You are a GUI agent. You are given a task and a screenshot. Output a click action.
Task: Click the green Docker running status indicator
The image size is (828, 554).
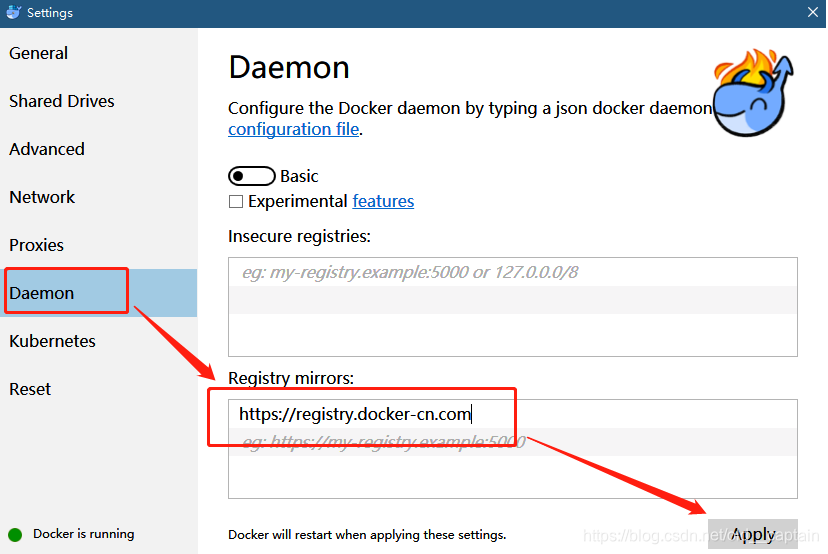(15, 534)
